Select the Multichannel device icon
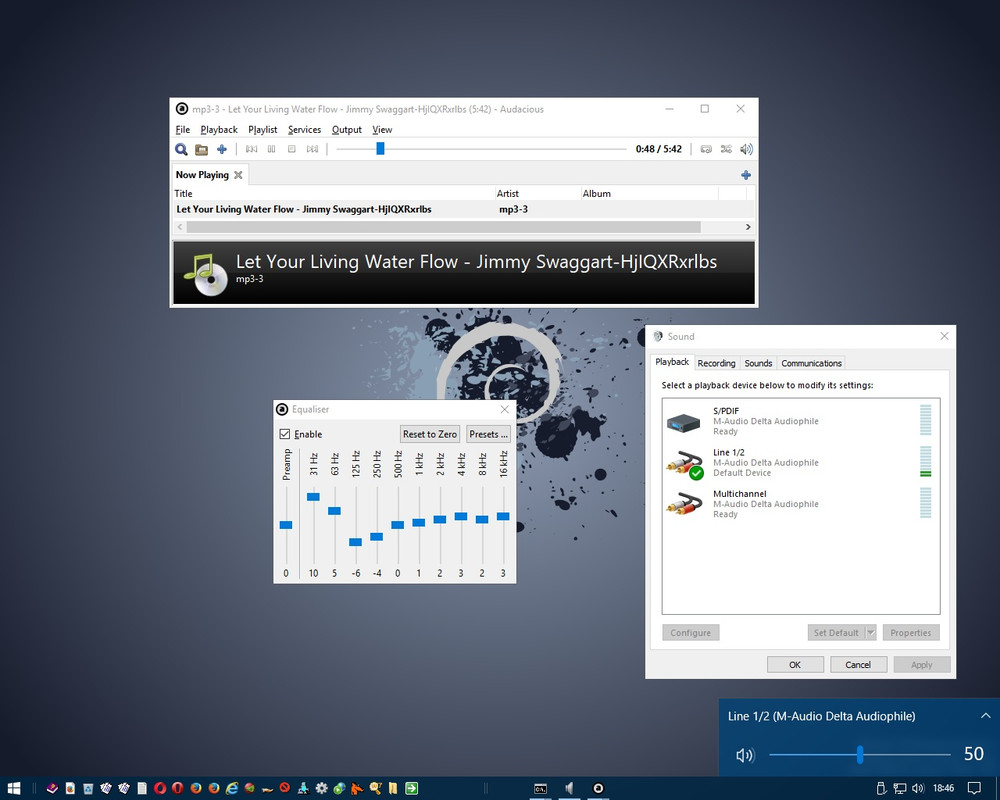The image size is (1000, 800). tap(684, 504)
